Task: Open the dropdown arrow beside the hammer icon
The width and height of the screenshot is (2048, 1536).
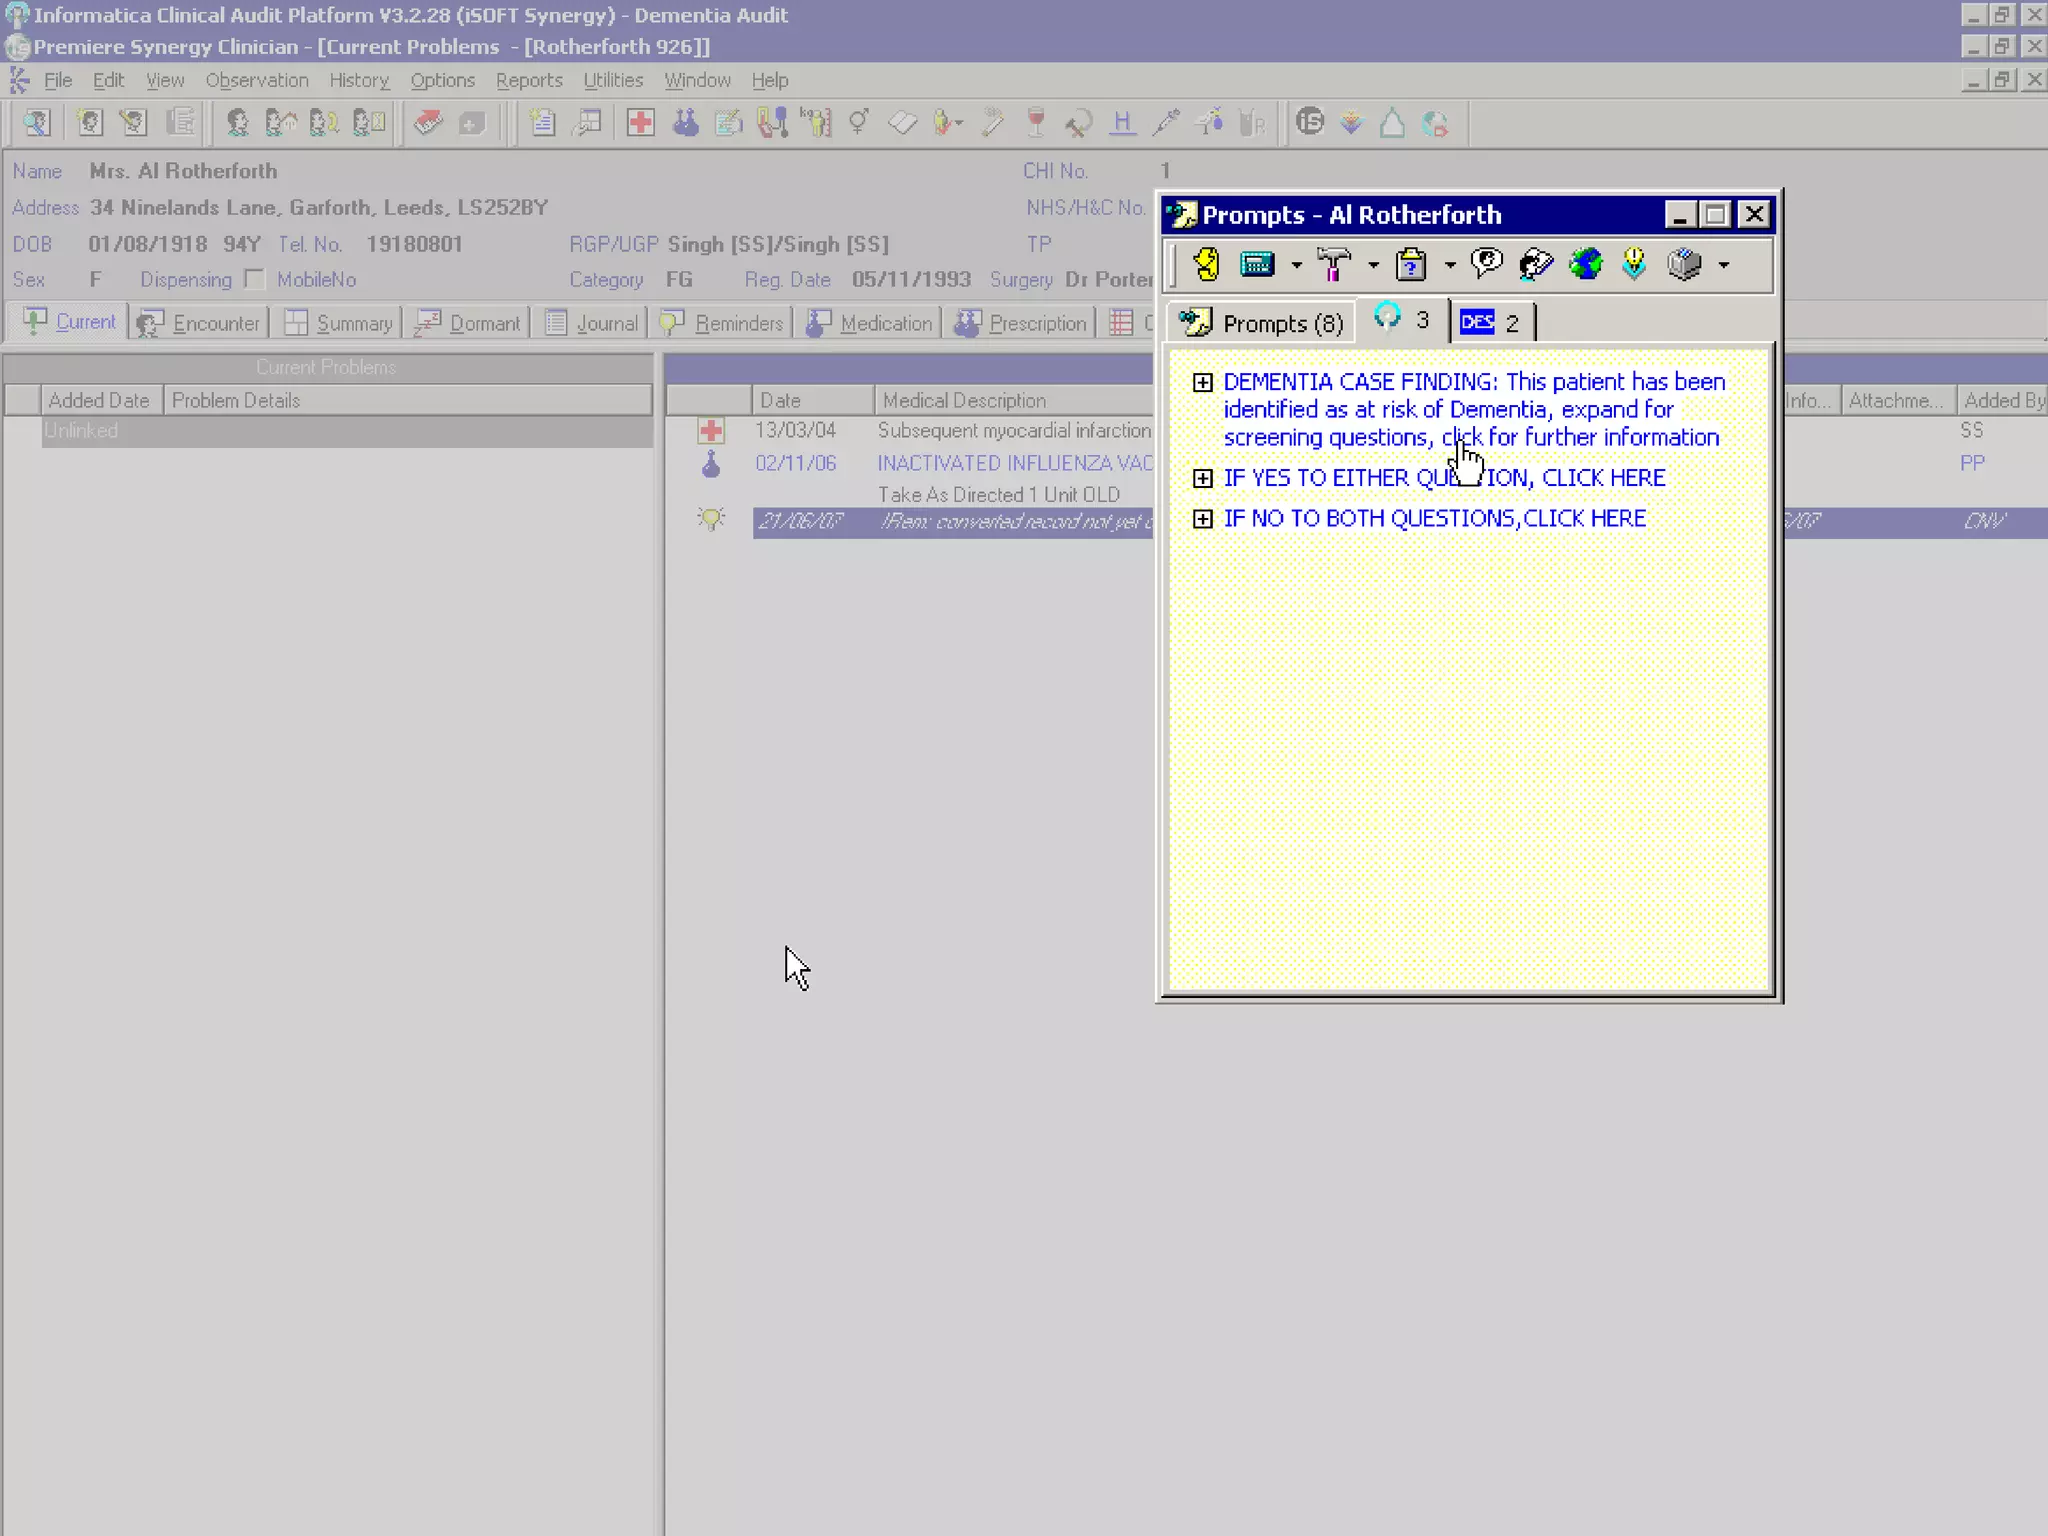Action: pyautogui.click(x=1373, y=266)
